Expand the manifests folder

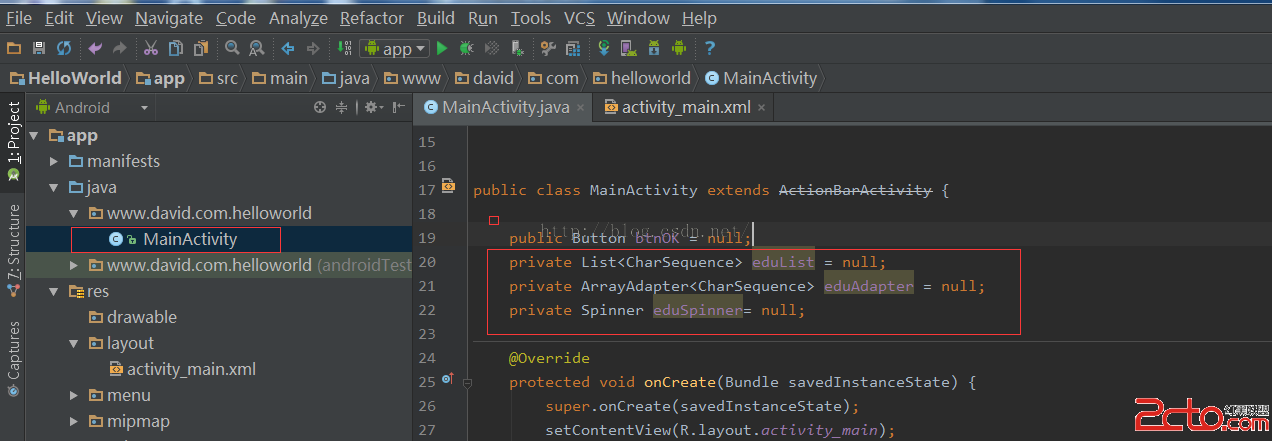point(55,161)
